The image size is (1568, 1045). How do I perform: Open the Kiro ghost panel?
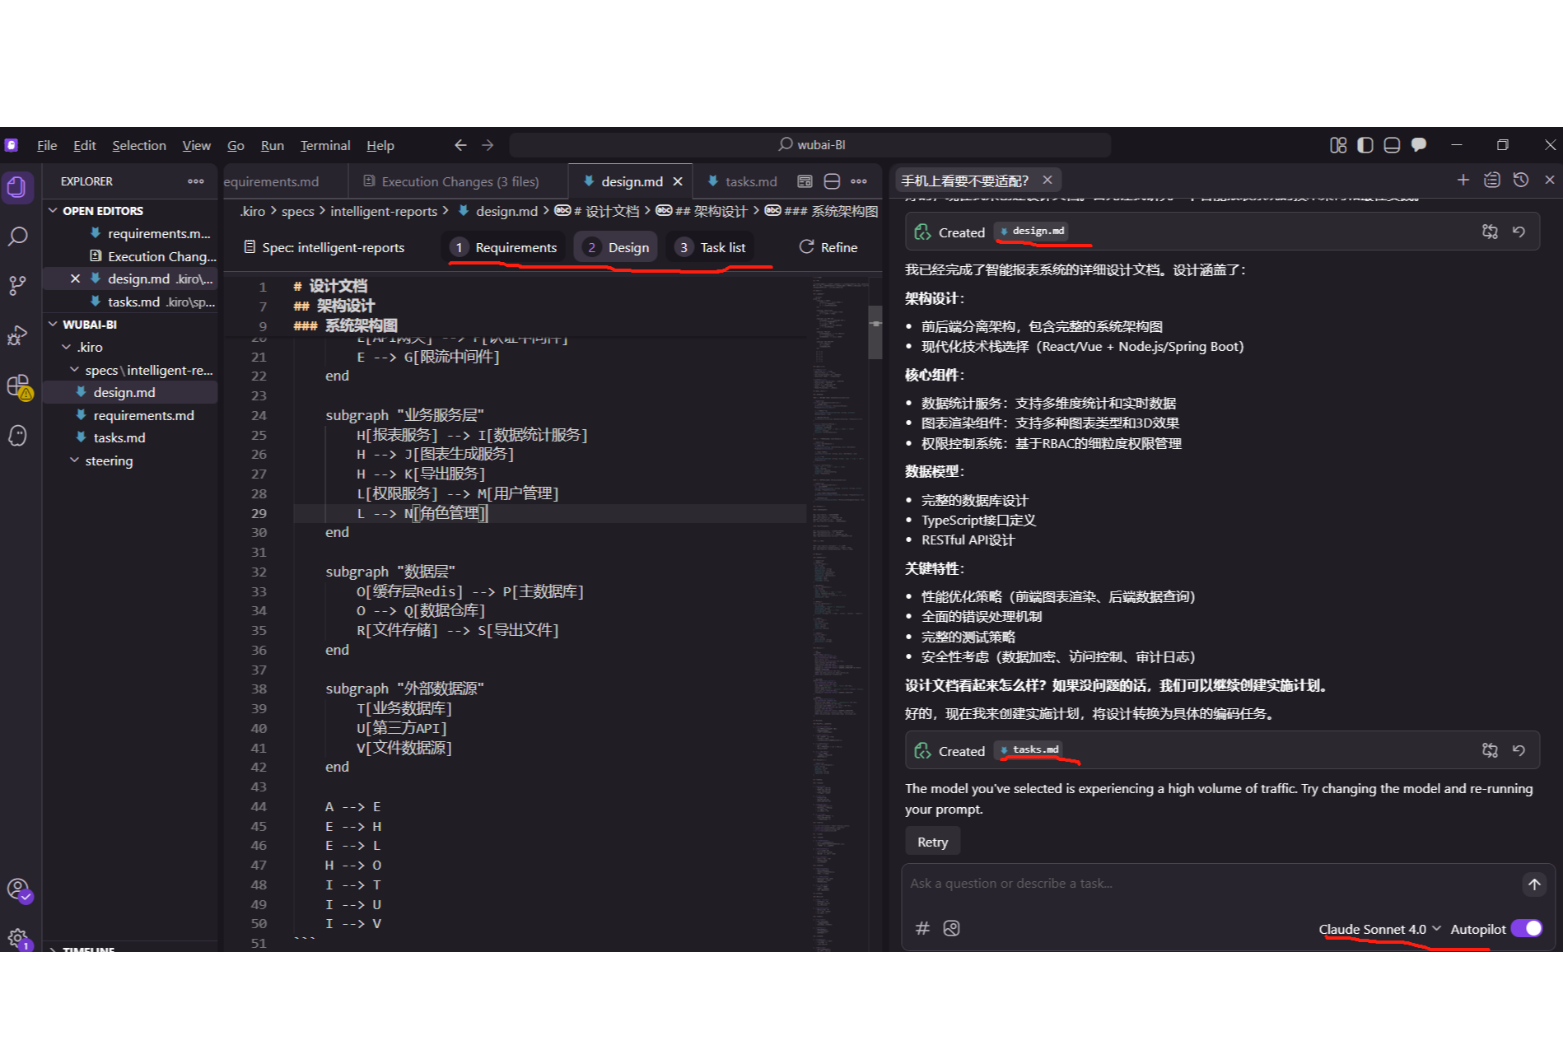[18, 436]
